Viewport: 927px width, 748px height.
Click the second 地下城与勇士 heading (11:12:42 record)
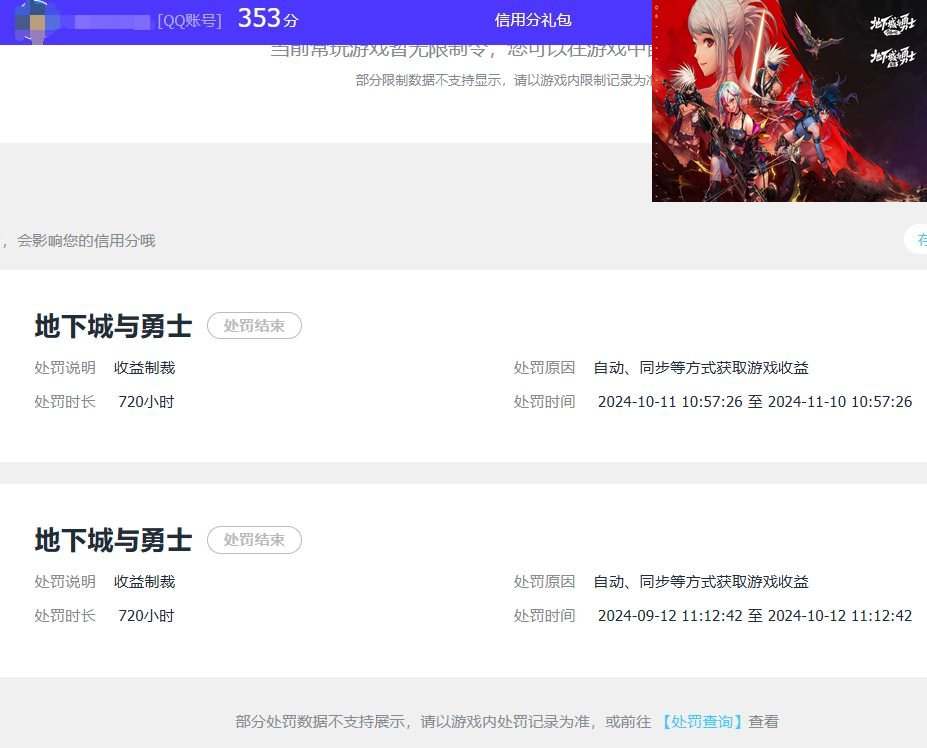[114, 540]
